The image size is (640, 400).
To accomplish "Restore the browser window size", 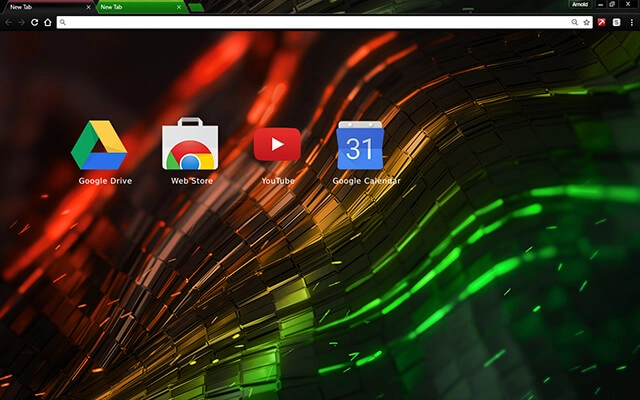I will point(612,4).
